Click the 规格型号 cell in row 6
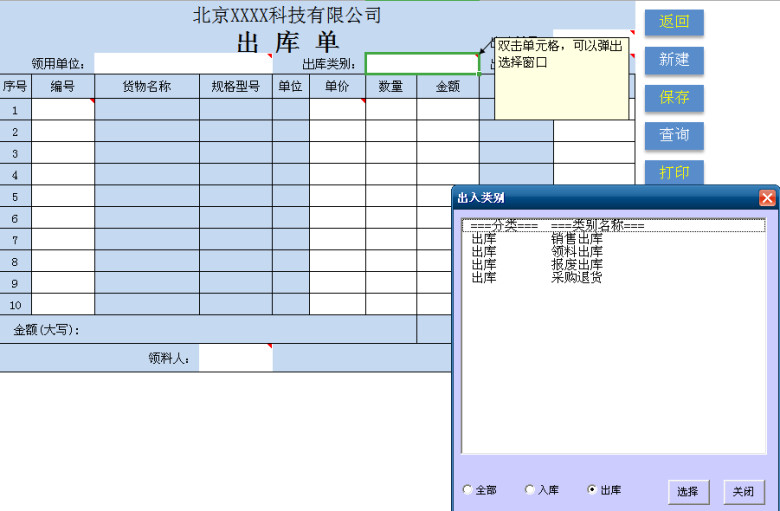The width and height of the screenshot is (780, 511). tap(236, 218)
